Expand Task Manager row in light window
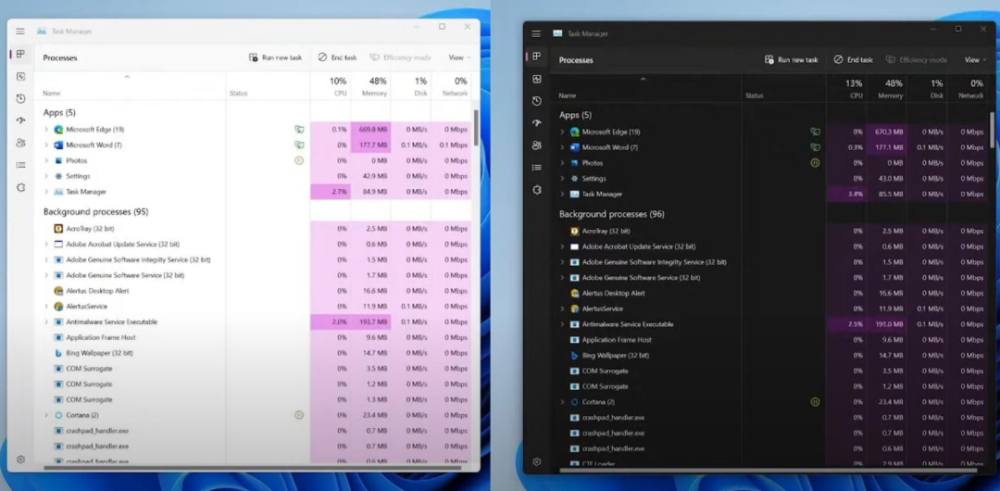This screenshot has width=1000, height=491. click(46, 191)
